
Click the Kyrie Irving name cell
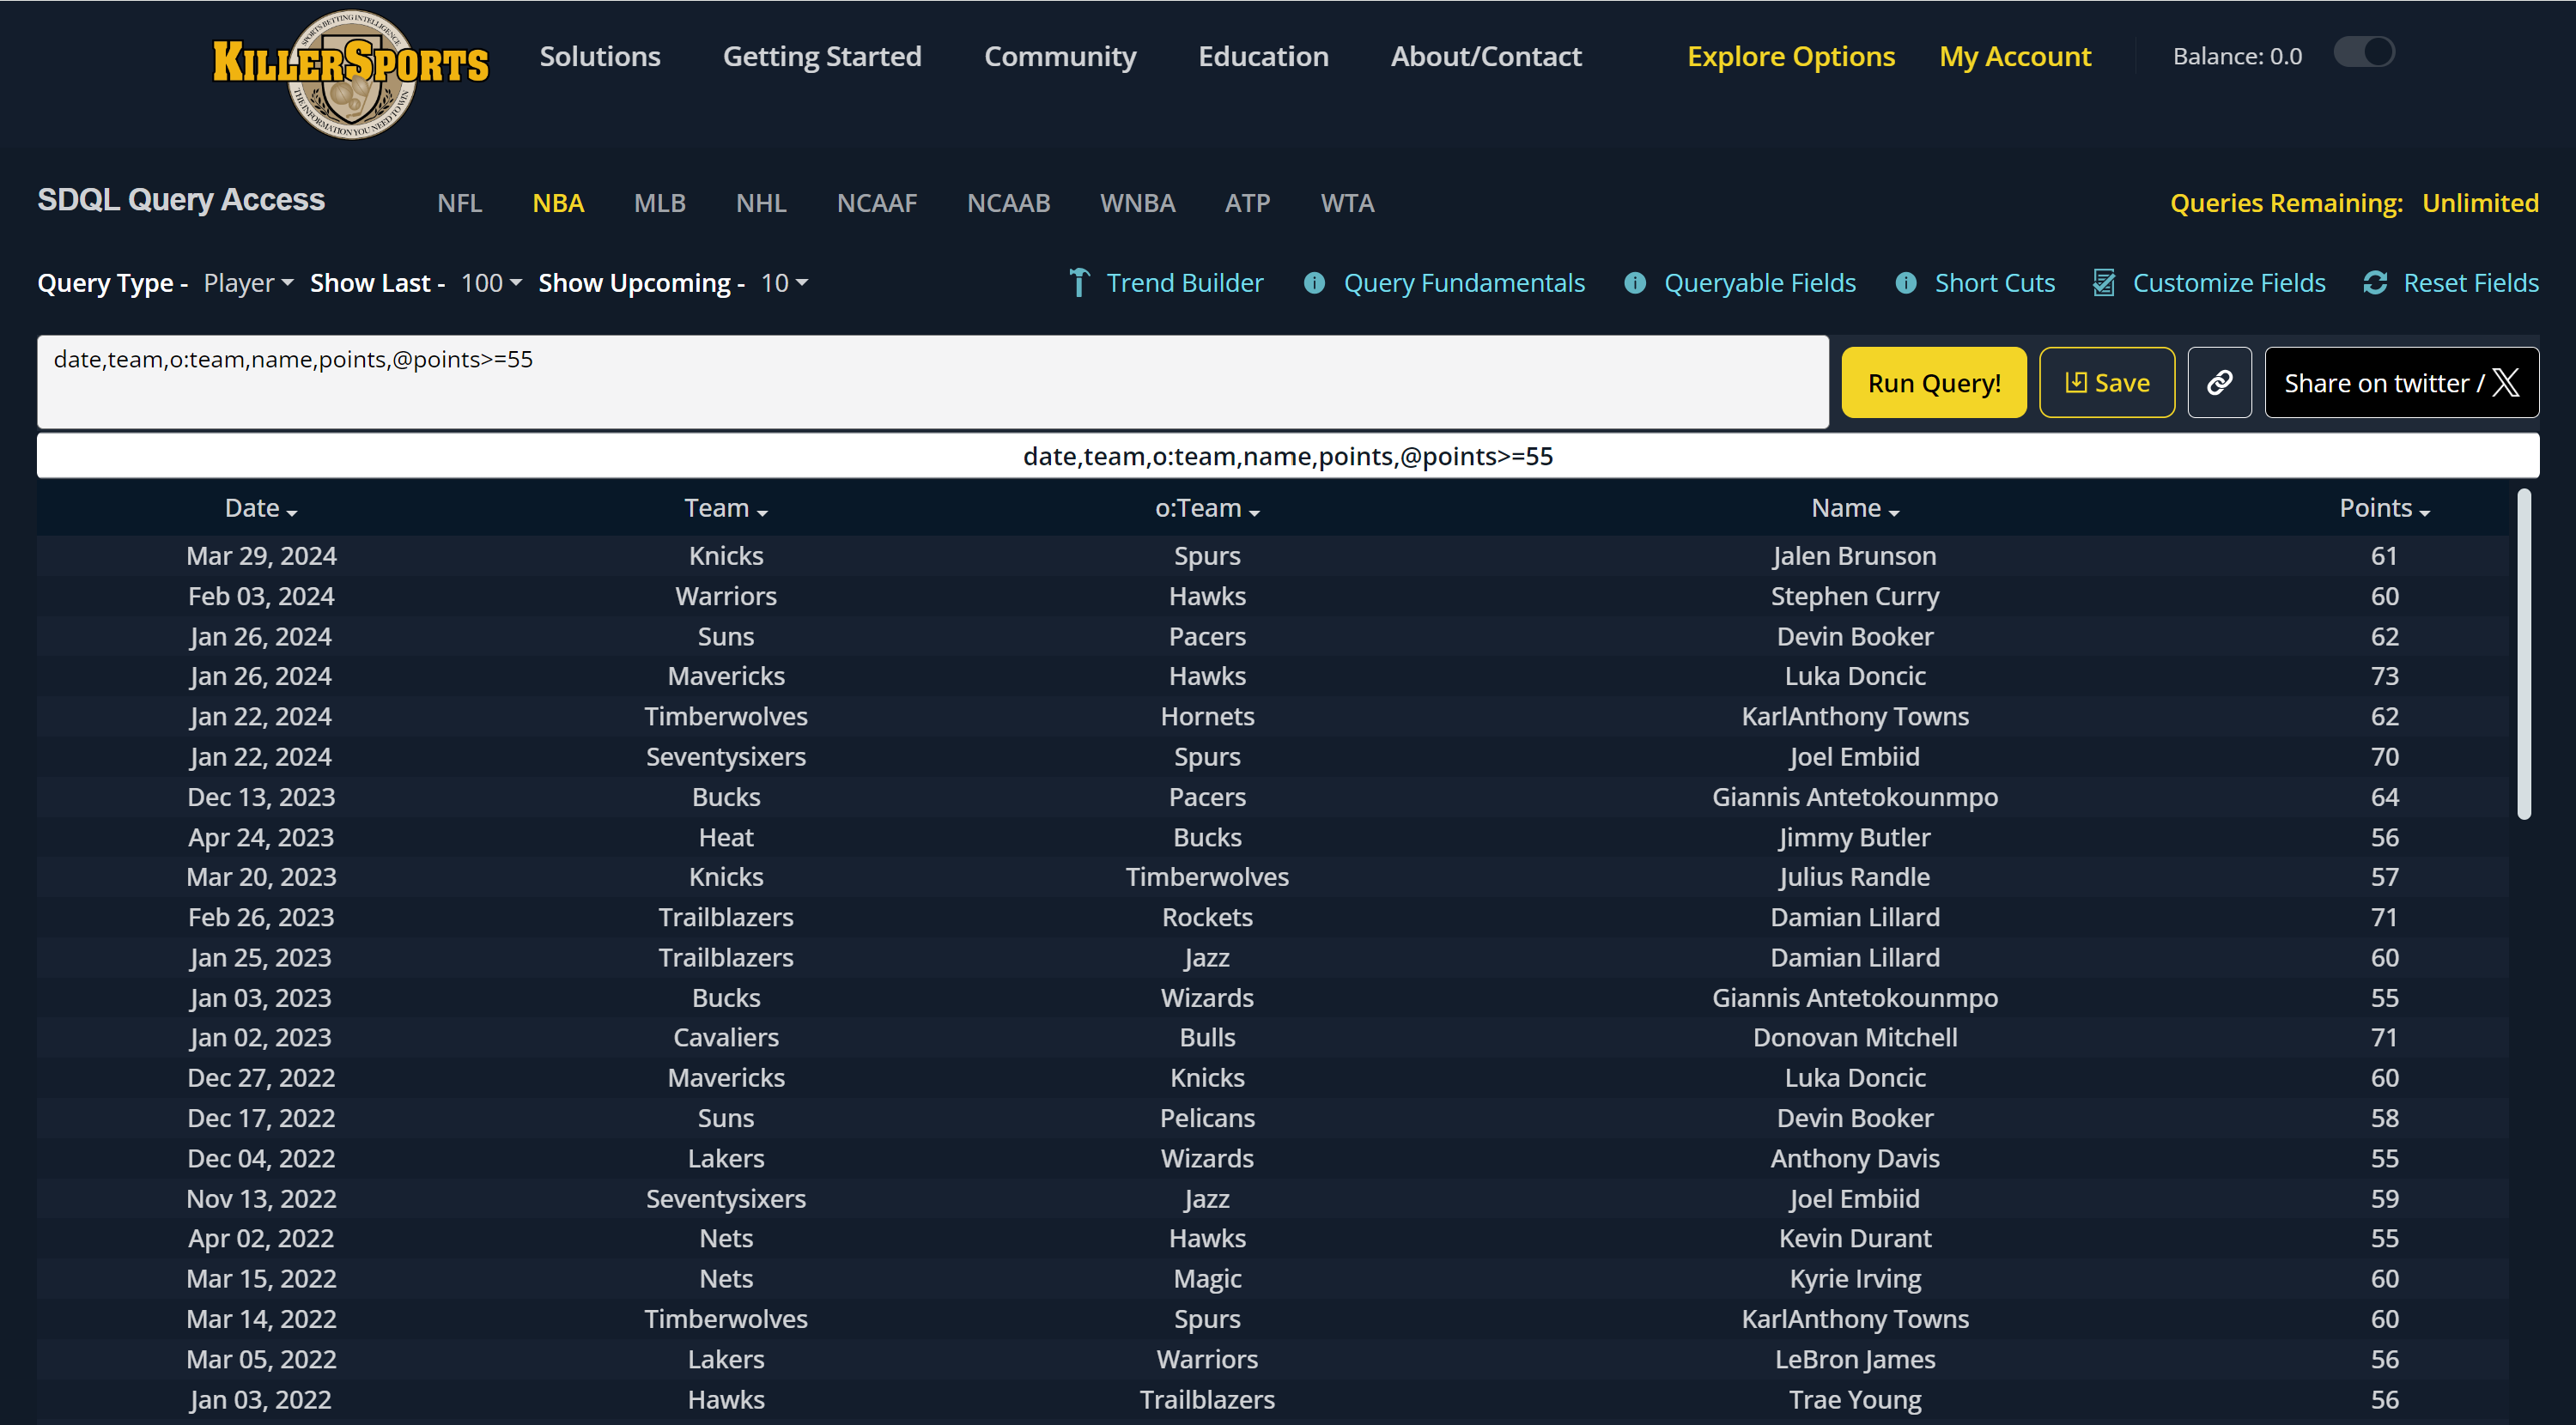pyautogui.click(x=1855, y=1279)
